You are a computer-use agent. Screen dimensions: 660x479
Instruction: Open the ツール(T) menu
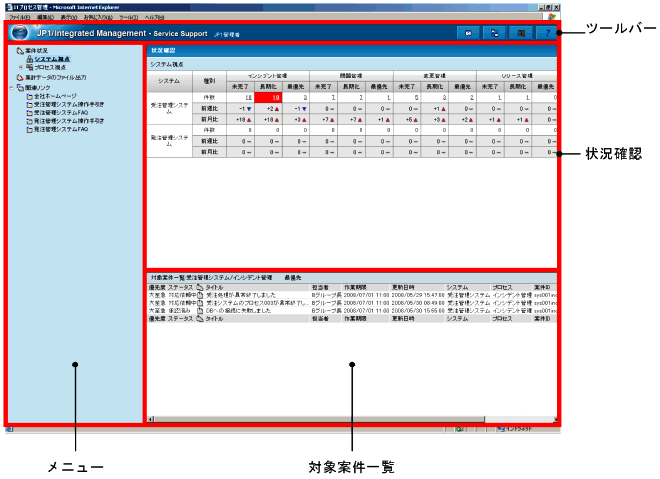pos(129,17)
